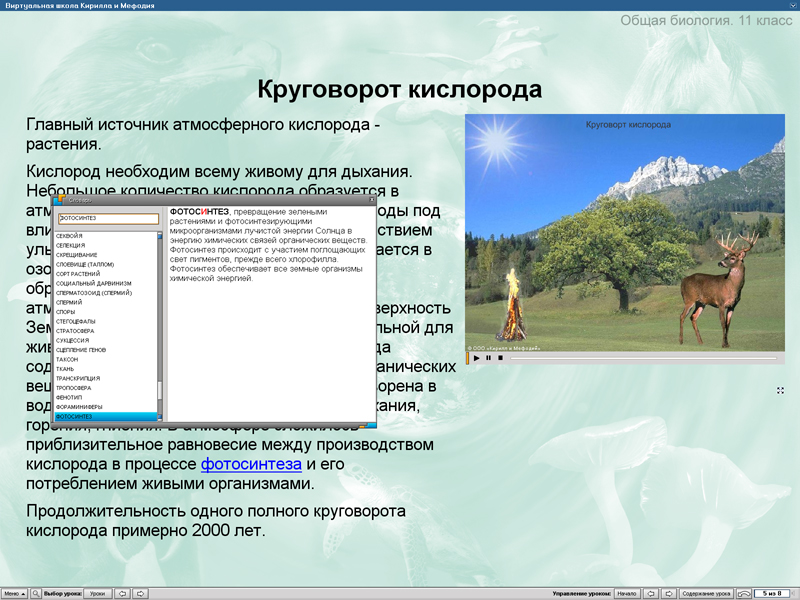Advance to next page in lesson controls
The image size is (800, 600).
(x=671, y=592)
